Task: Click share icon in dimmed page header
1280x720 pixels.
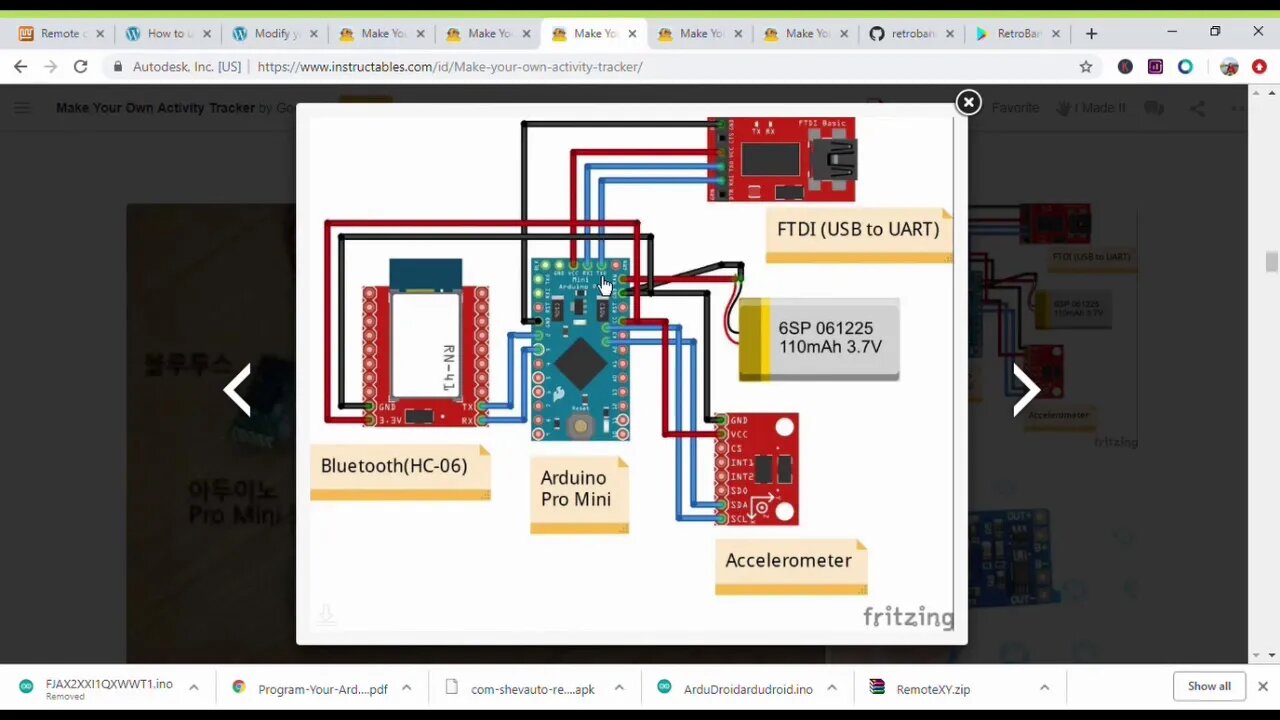Action: [x=1197, y=108]
